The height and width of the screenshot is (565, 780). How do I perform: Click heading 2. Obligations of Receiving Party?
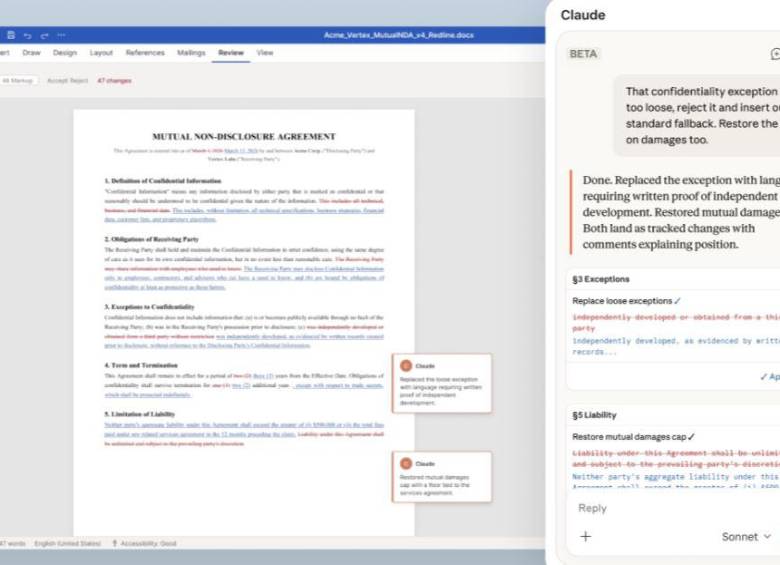(151, 239)
